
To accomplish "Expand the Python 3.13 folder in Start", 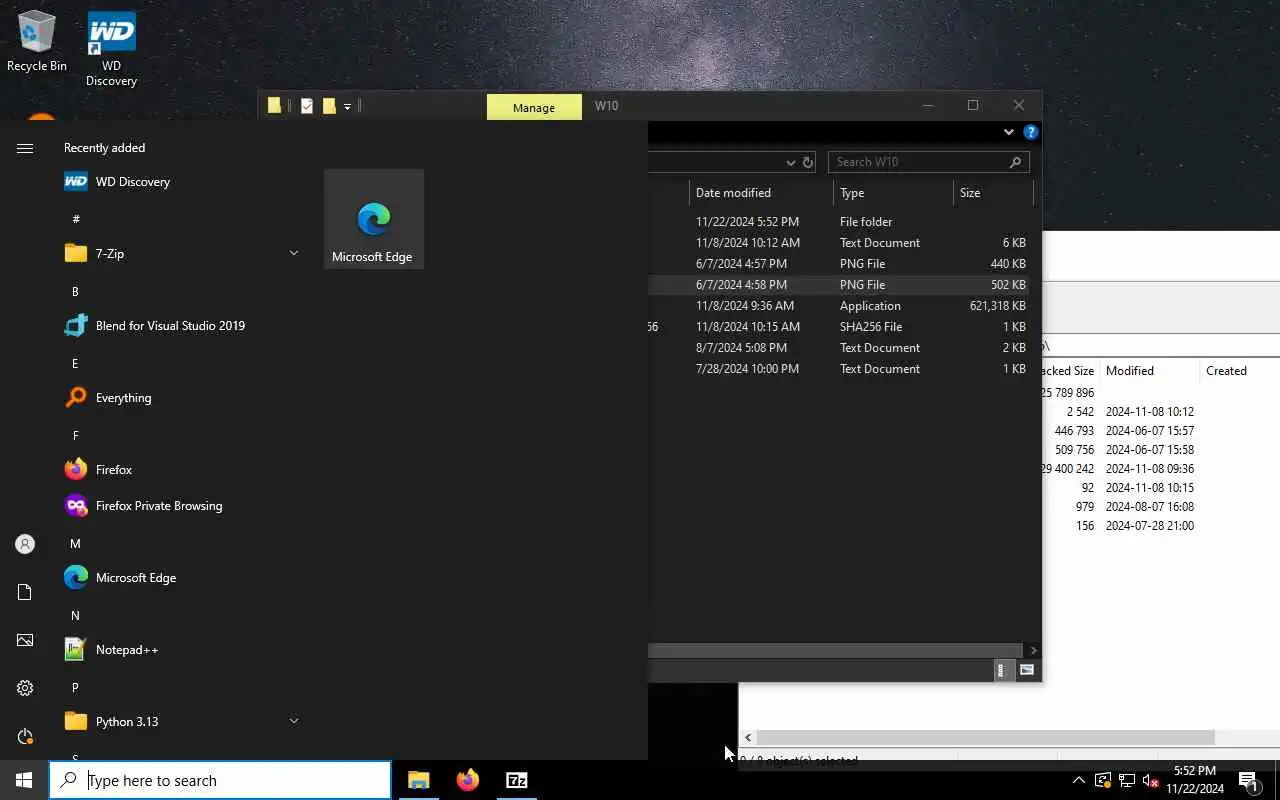I will pos(293,722).
